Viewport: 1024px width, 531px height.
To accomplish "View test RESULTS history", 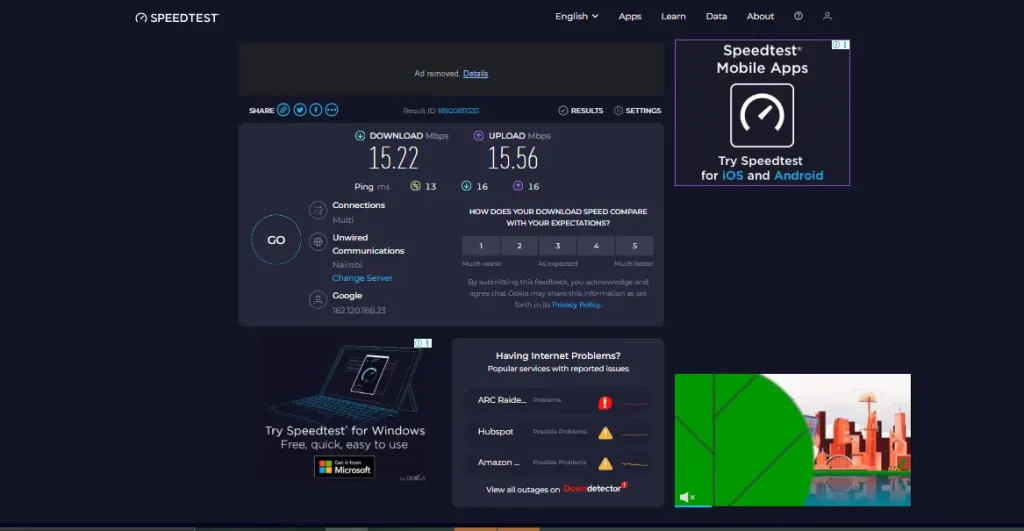I will 581,110.
